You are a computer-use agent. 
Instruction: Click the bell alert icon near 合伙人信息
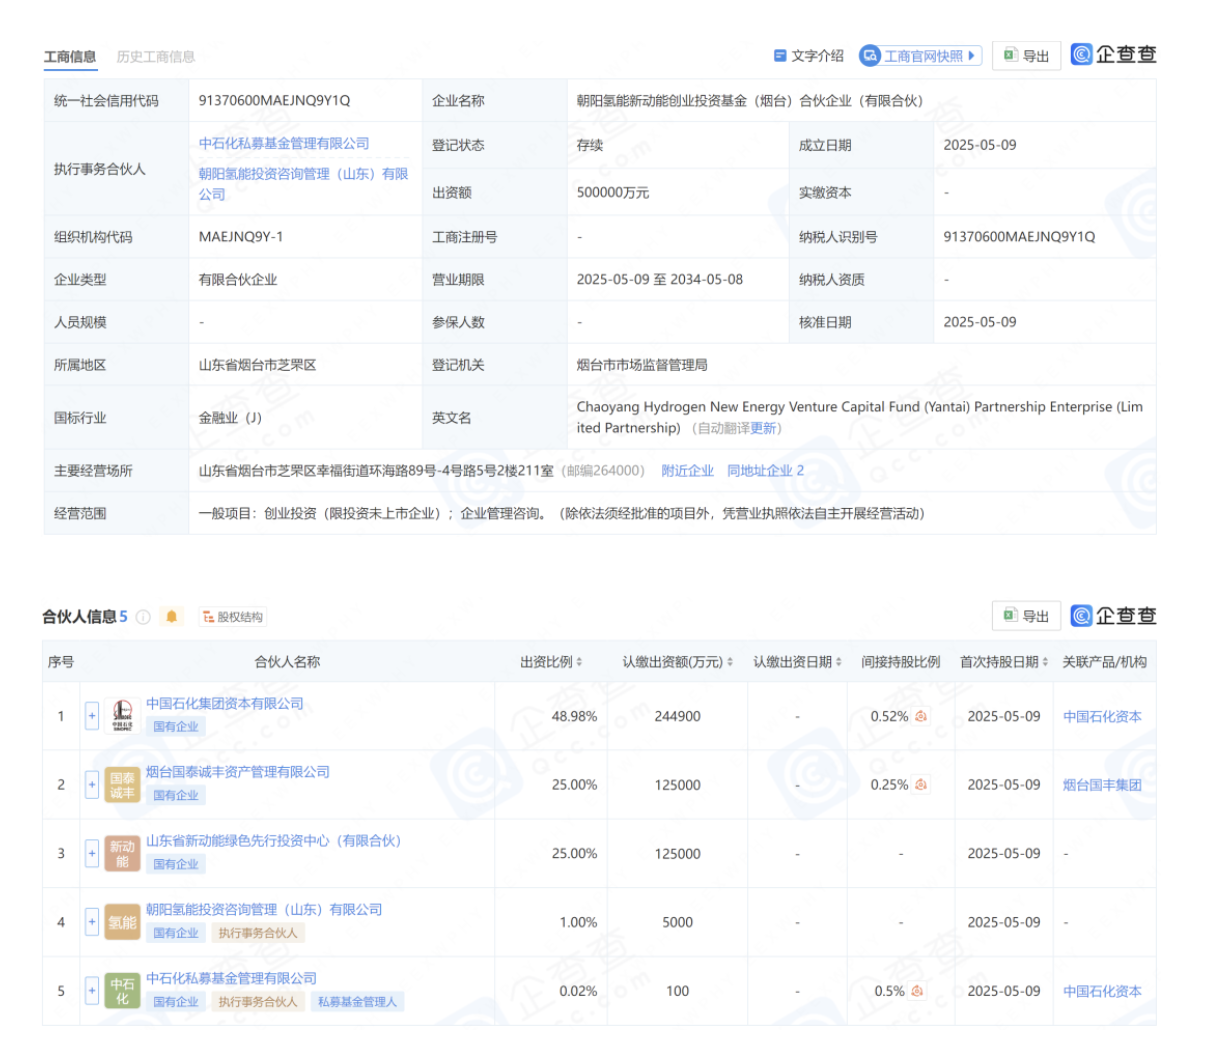[x=172, y=616]
